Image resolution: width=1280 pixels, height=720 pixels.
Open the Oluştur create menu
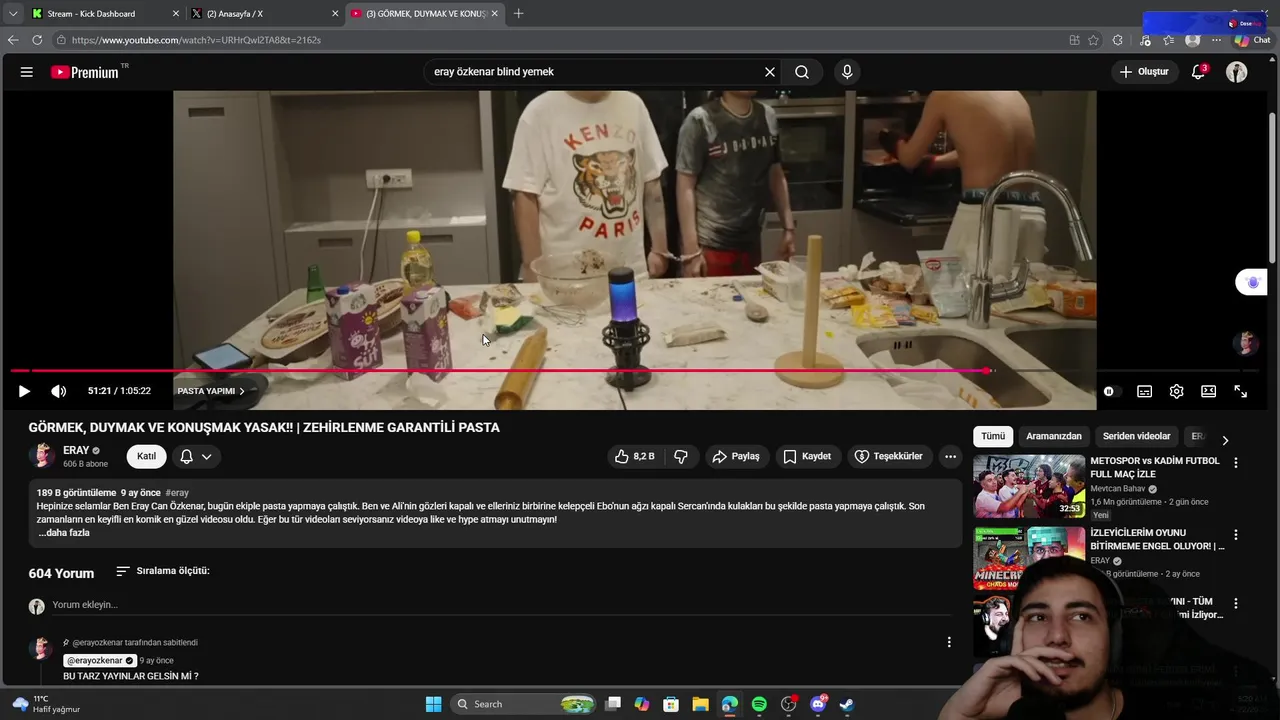[x=1144, y=72]
